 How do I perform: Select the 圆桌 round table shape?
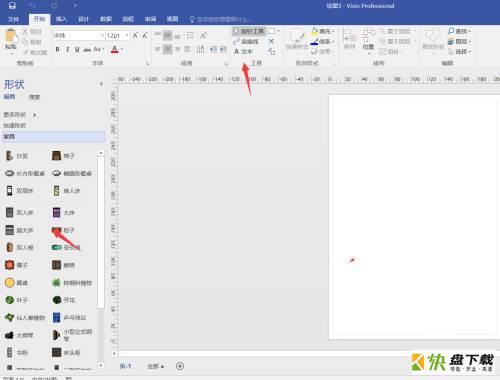pyautogui.click(x=17, y=283)
